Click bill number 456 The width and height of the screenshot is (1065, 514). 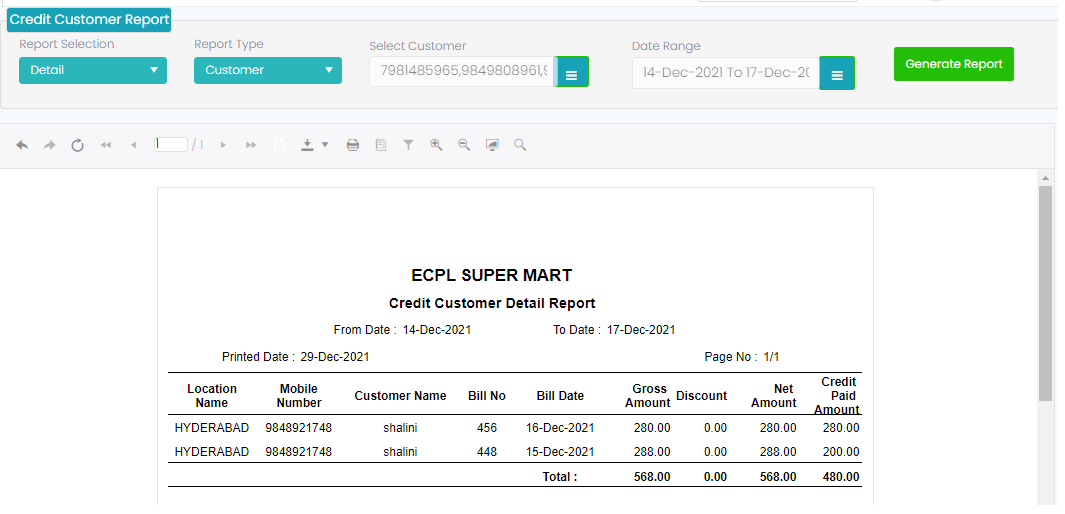pos(487,428)
